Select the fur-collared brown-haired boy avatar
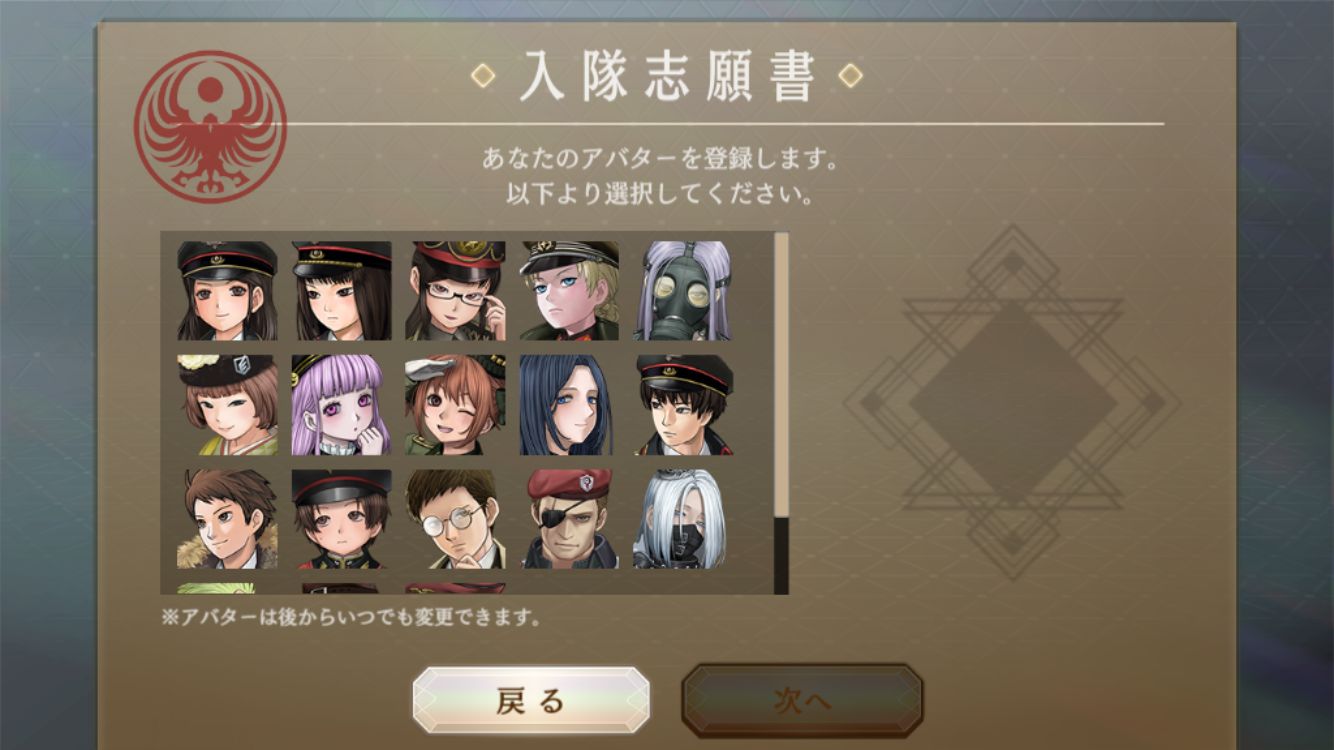 pos(227,519)
